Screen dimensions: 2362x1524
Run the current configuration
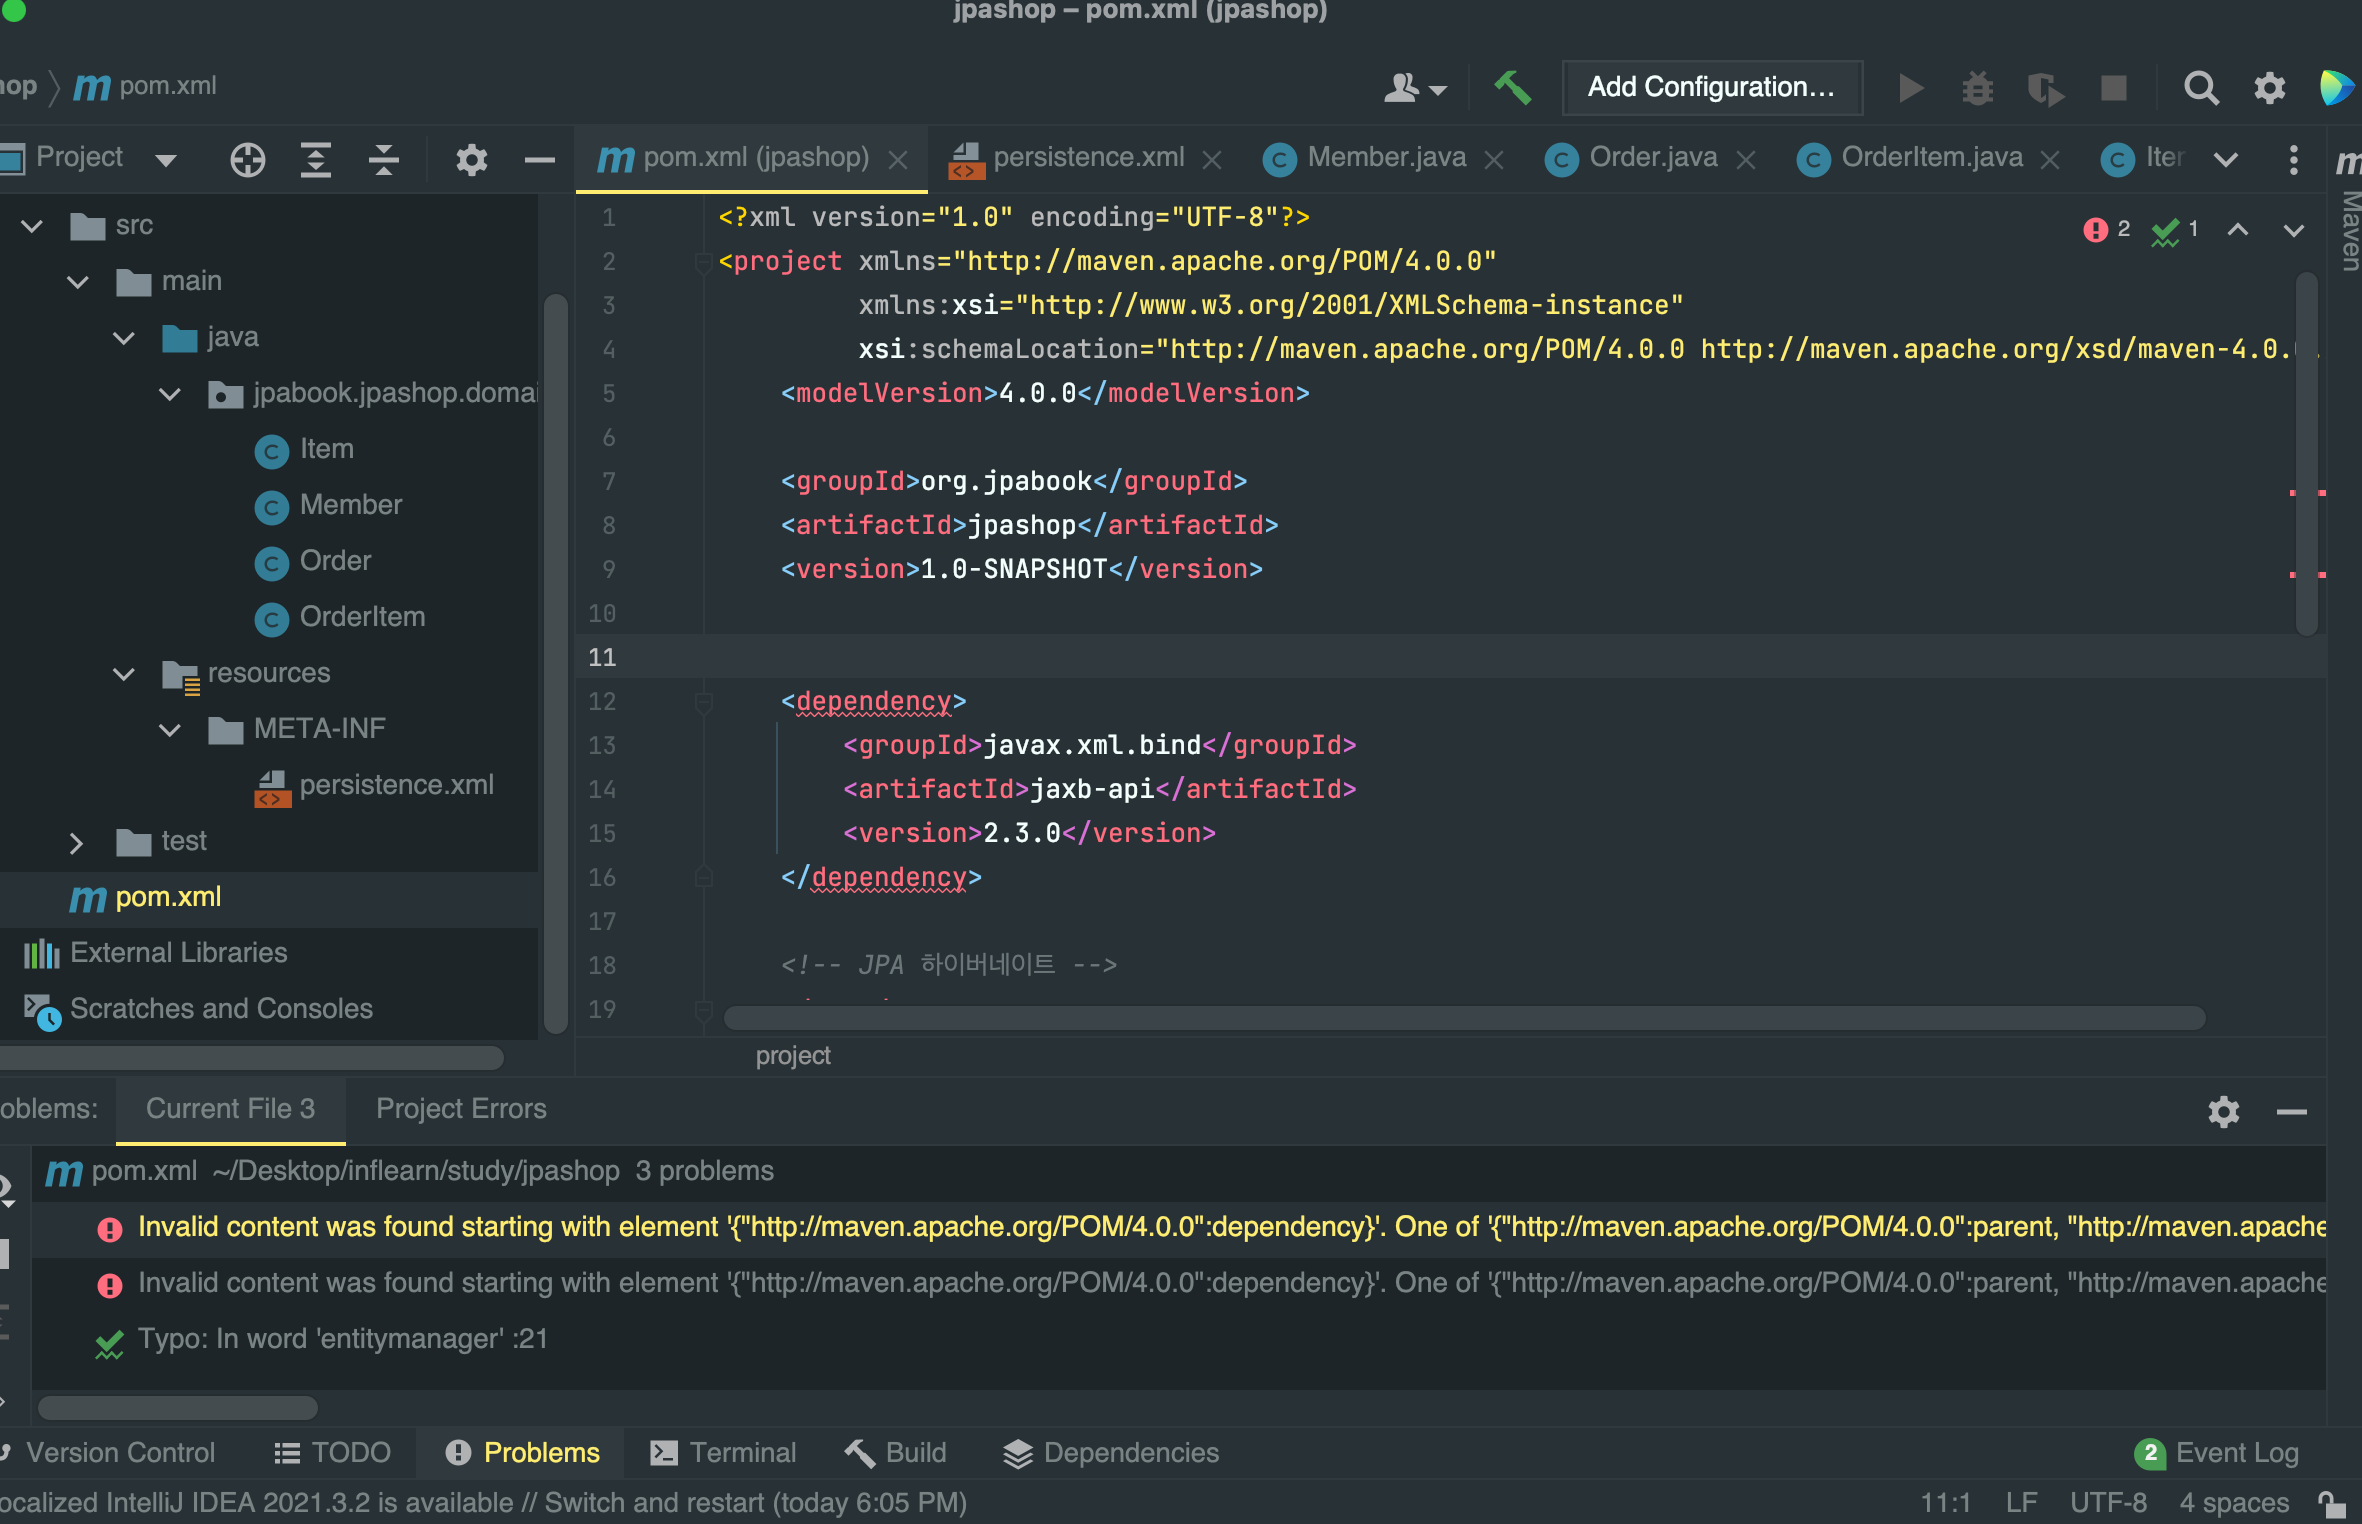1910,88
